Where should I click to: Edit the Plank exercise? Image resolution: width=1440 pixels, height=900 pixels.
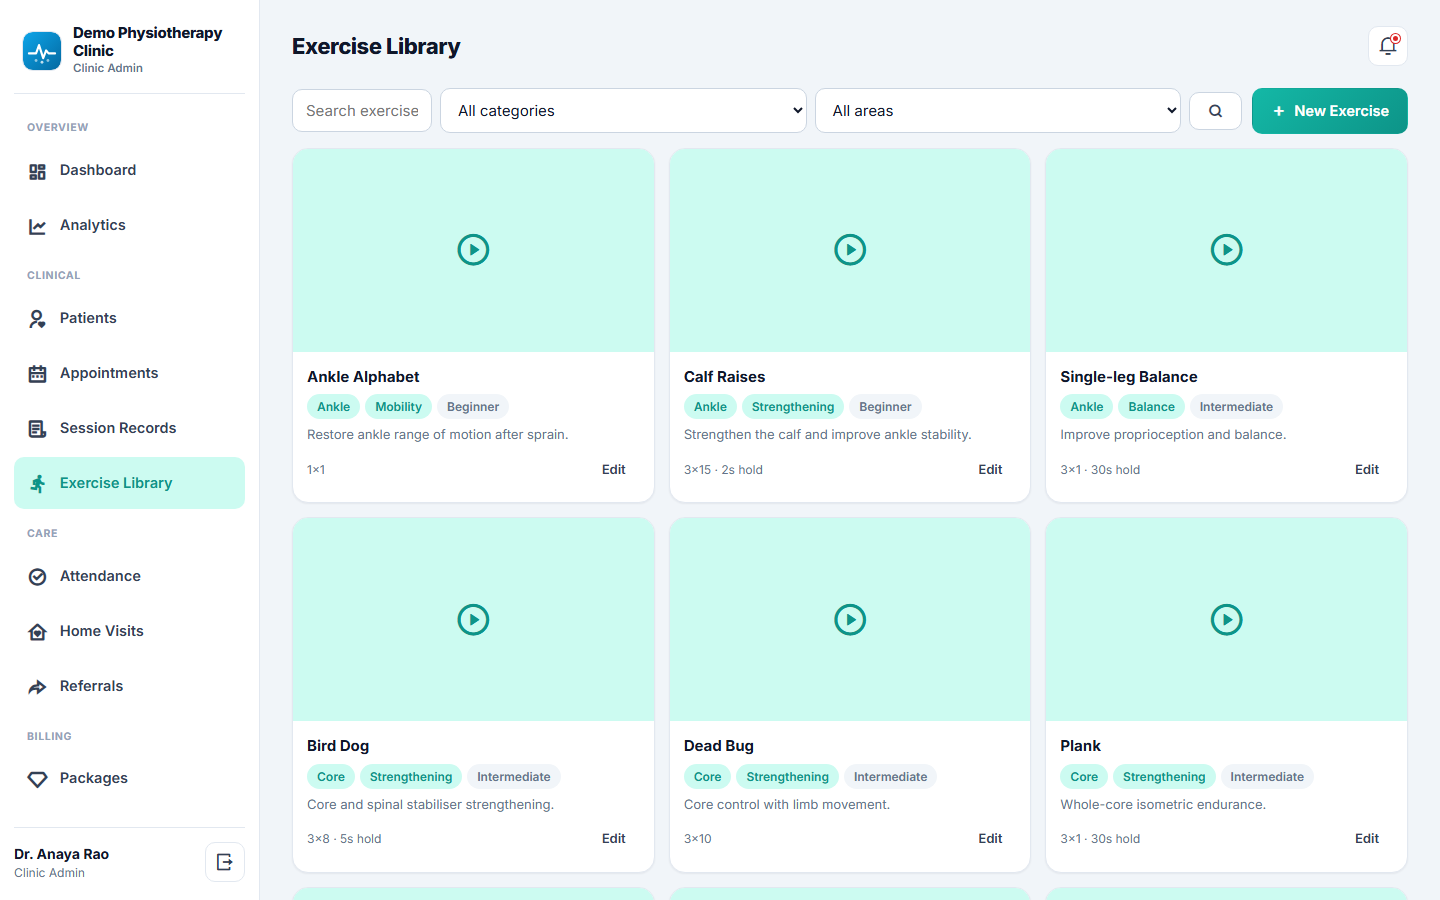tap(1367, 839)
